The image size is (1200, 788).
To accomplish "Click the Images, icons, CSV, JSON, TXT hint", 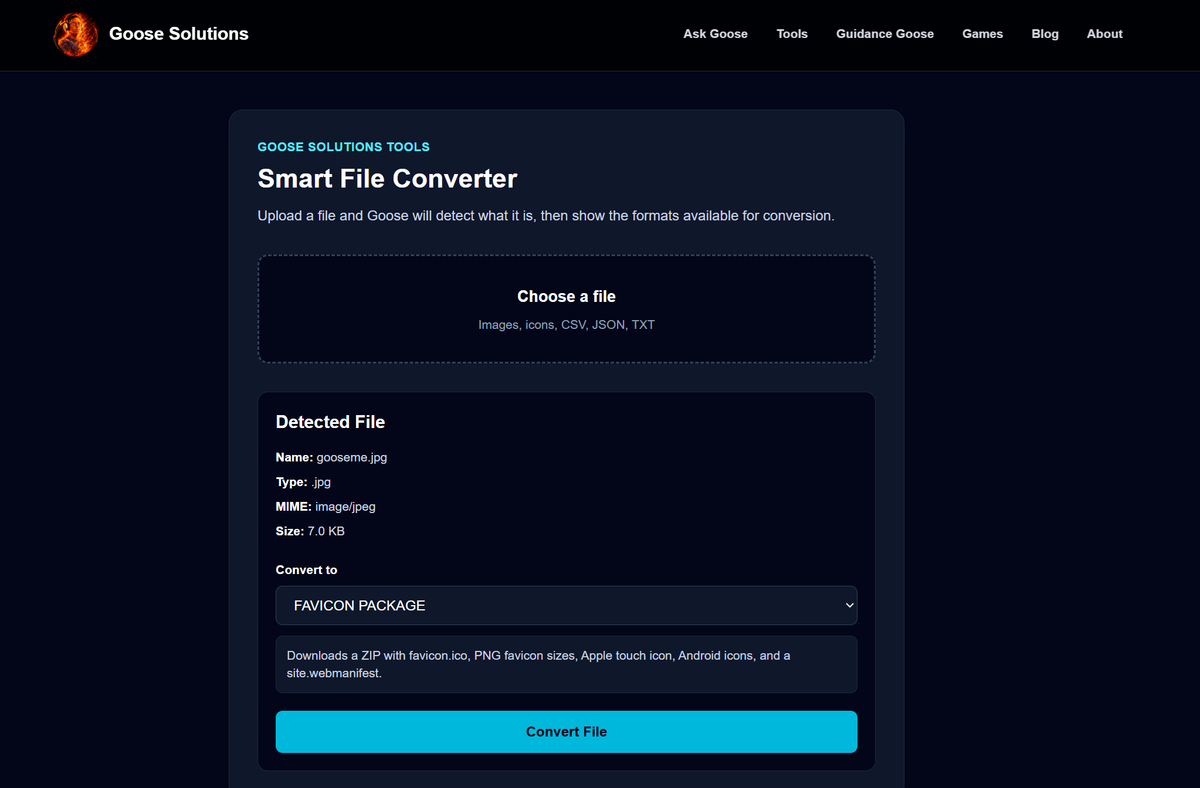I will pyautogui.click(x=566, y=325).
